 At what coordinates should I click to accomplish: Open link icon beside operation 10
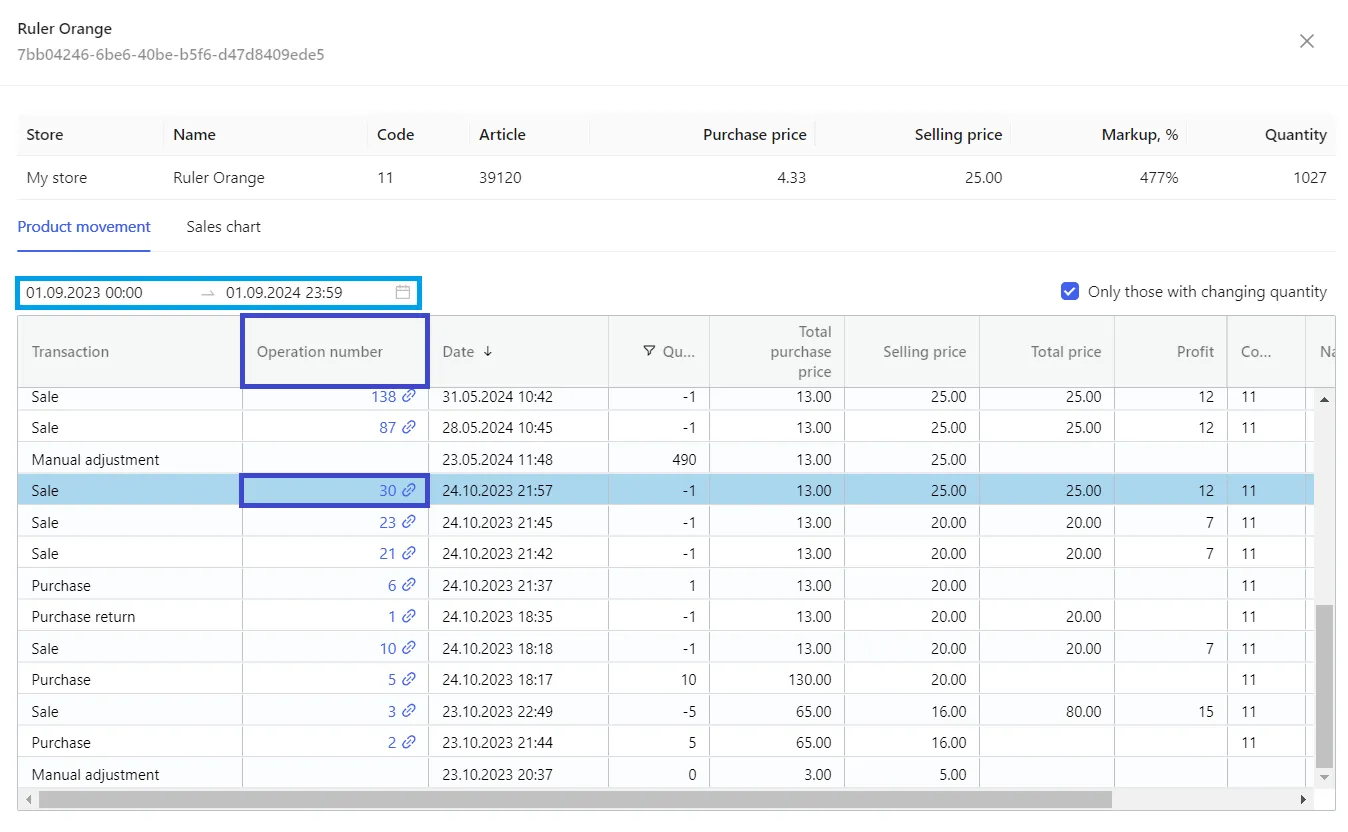click(x=409, y=648)
